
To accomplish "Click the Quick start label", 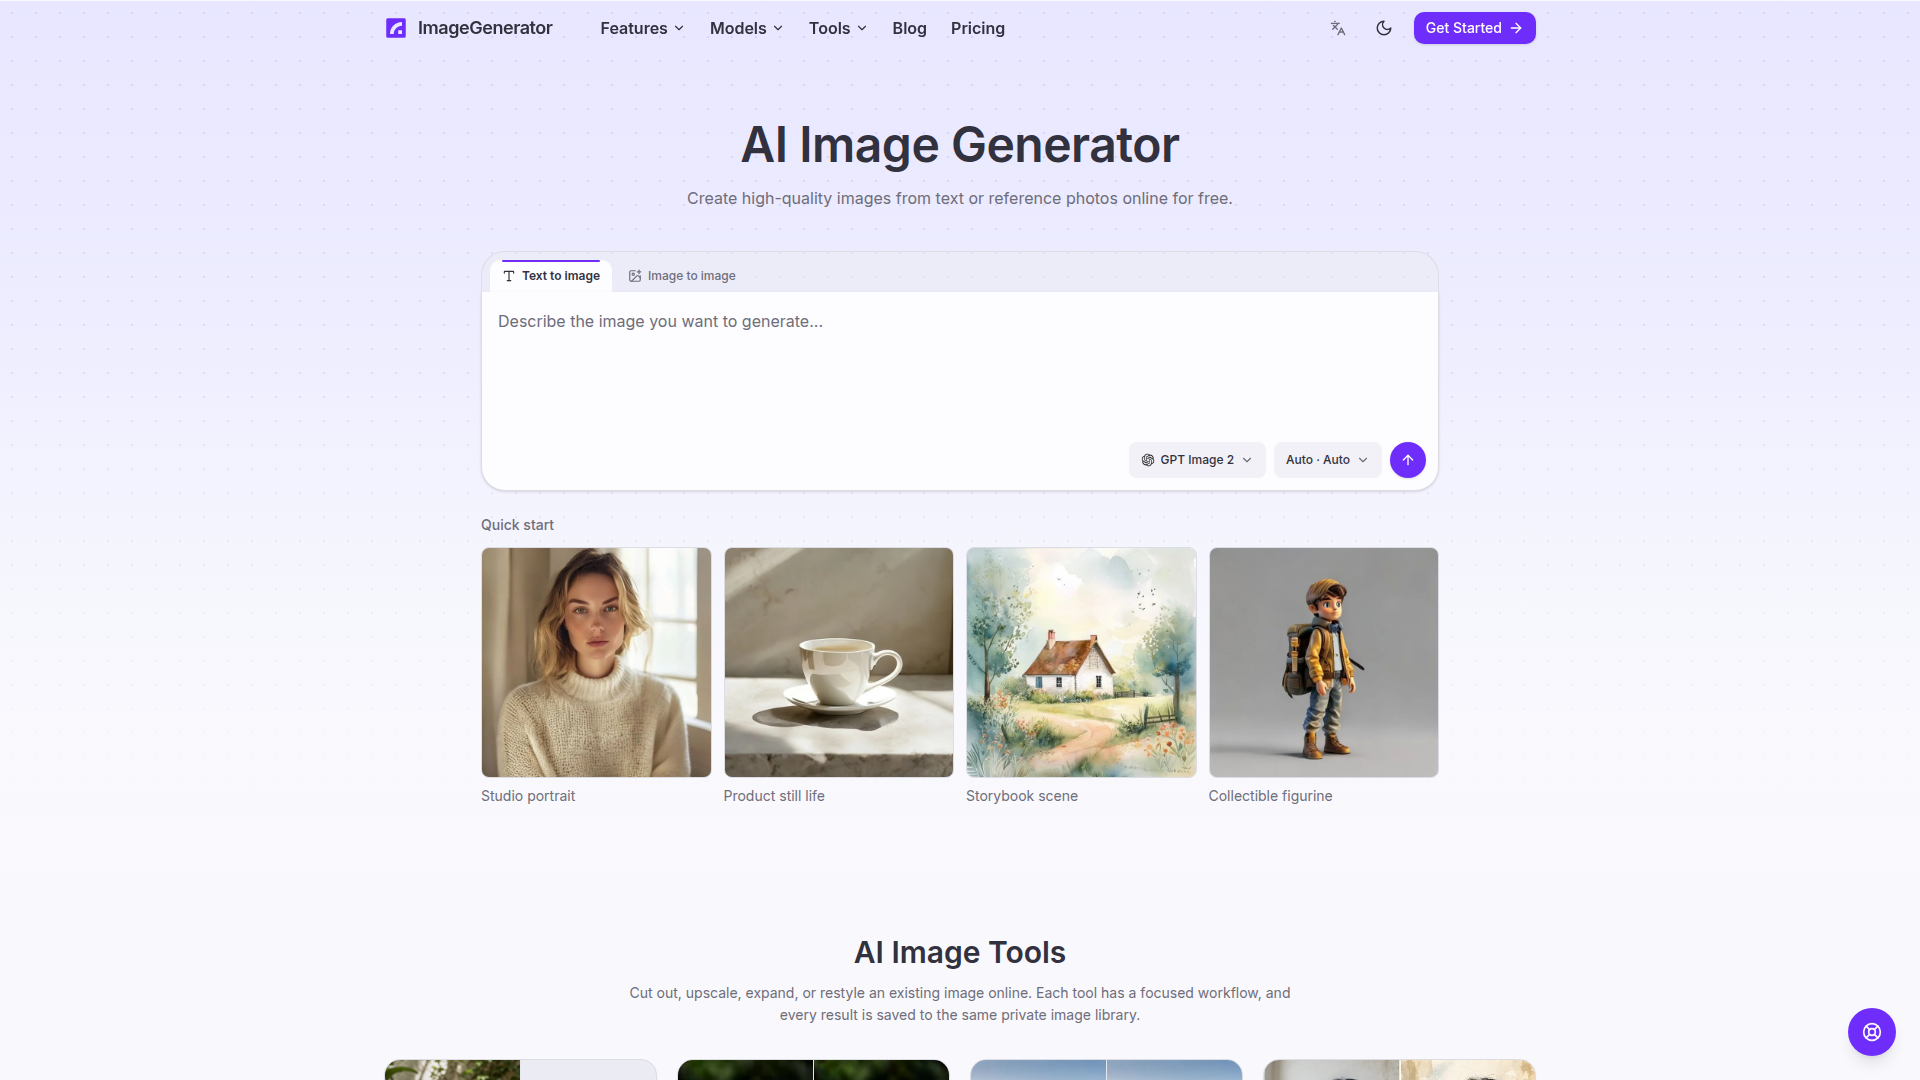I will [x=517, y=525].
